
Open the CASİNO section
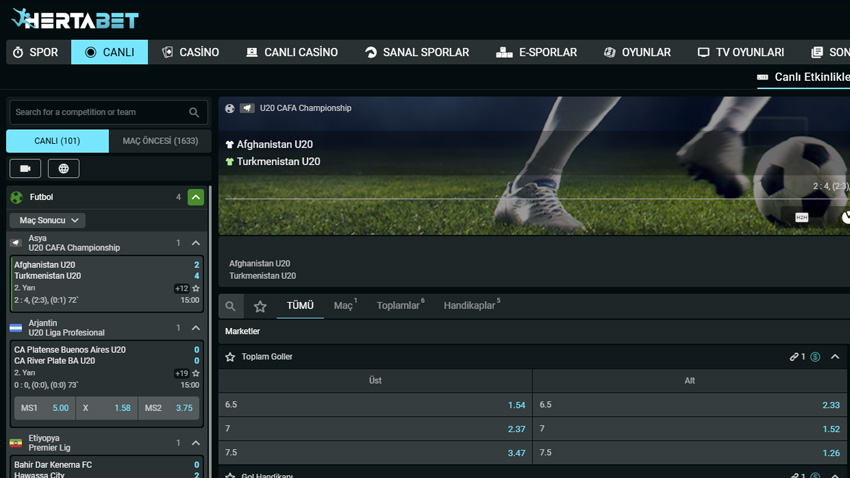pos(190,52)
